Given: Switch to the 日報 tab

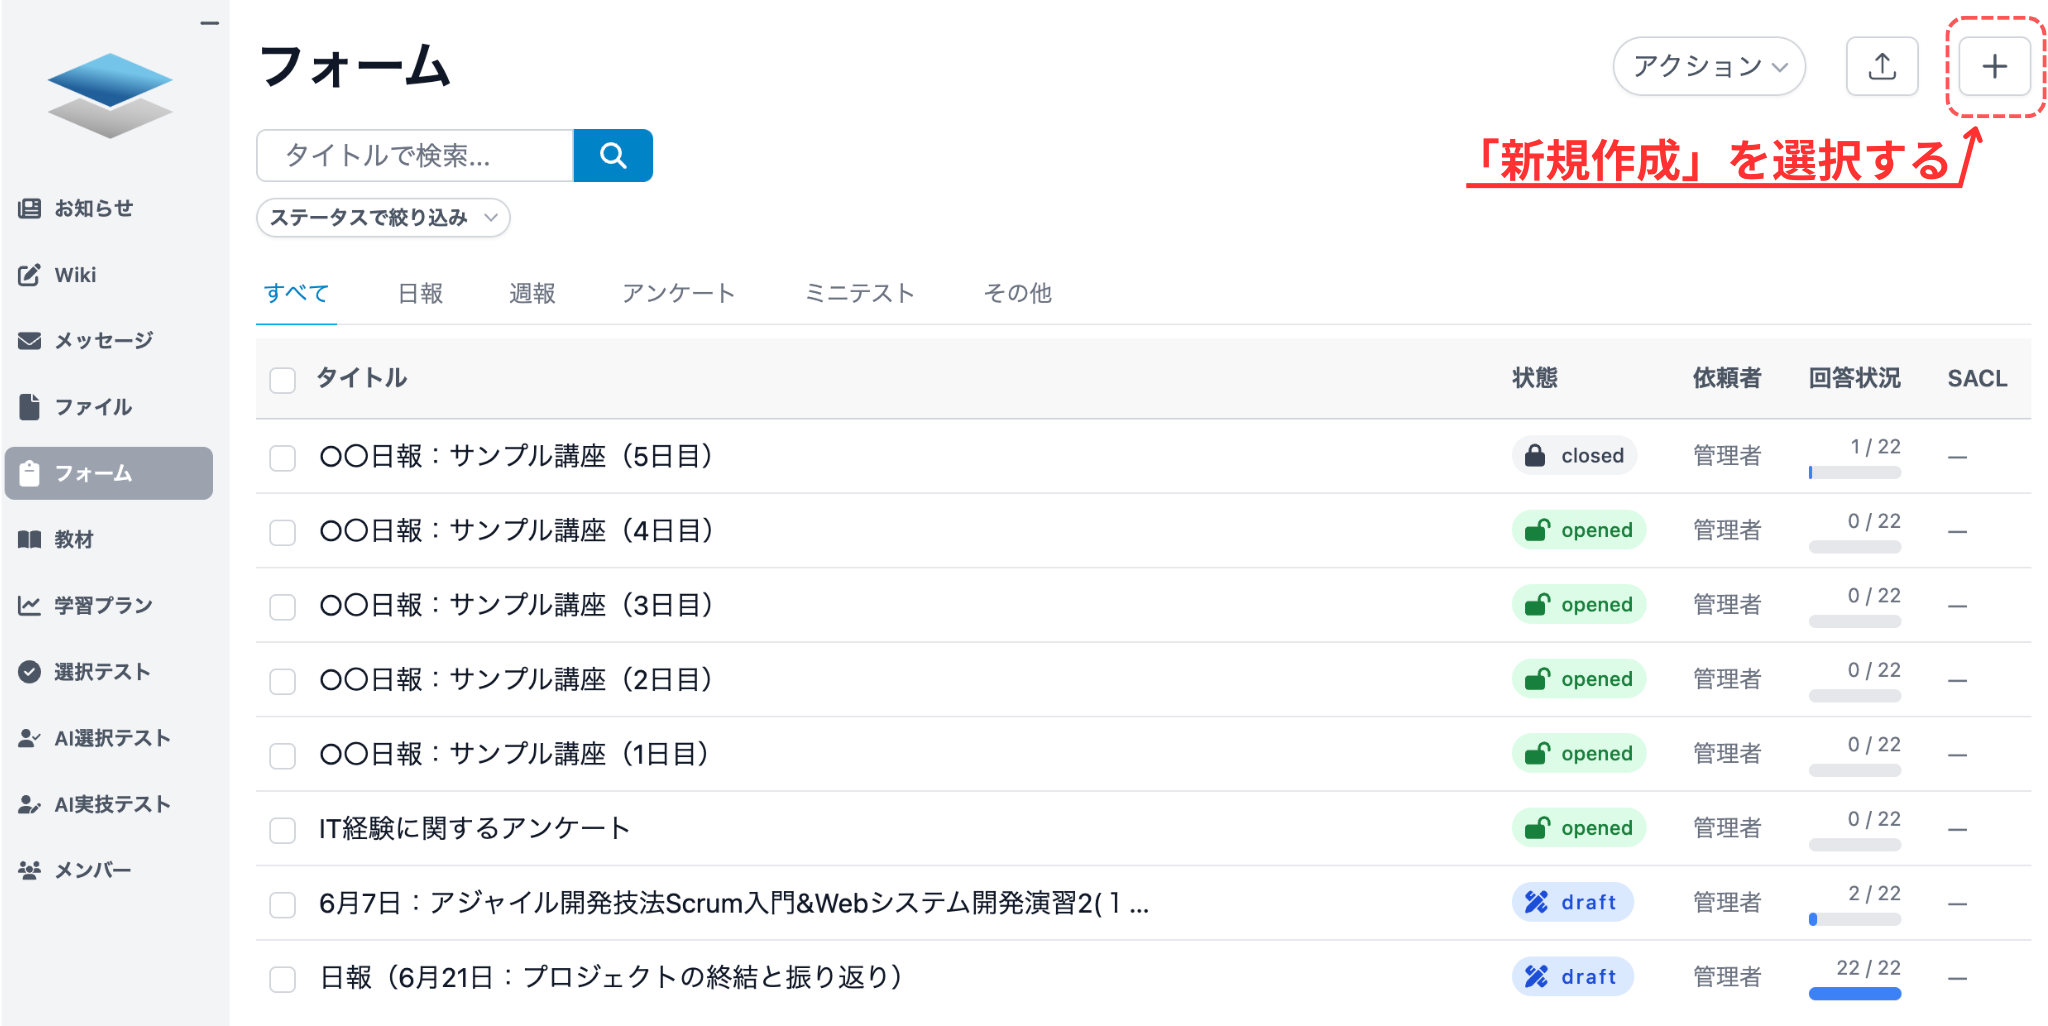Looking at the screenshot, I should 420,294.
